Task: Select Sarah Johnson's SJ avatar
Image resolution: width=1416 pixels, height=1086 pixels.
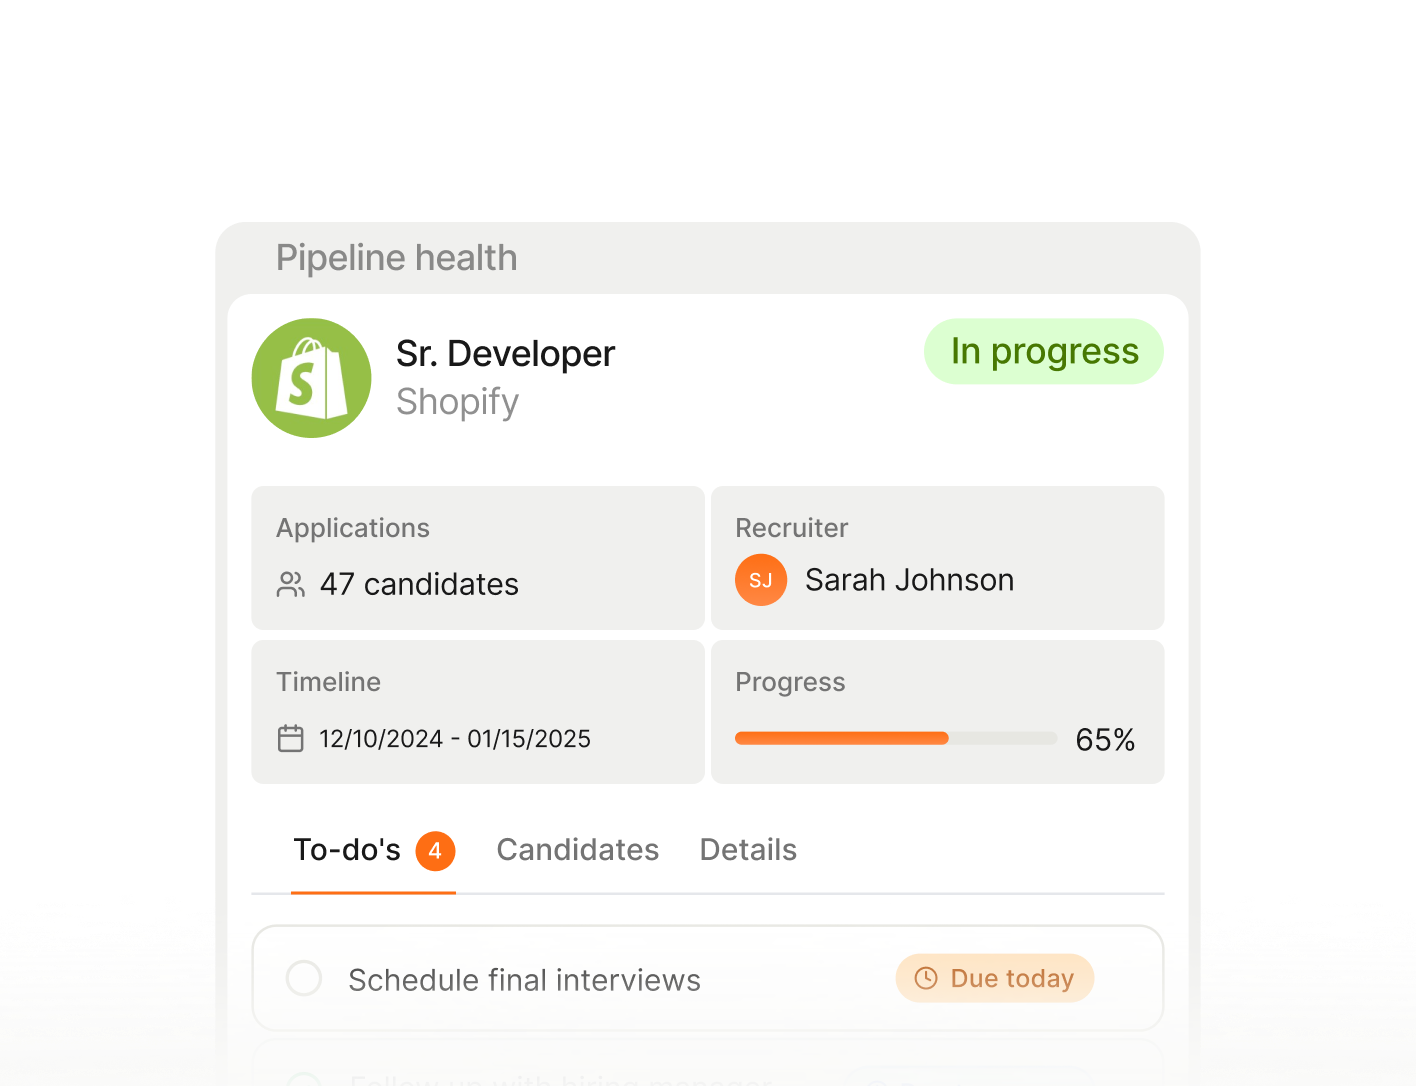Action: 761,580
